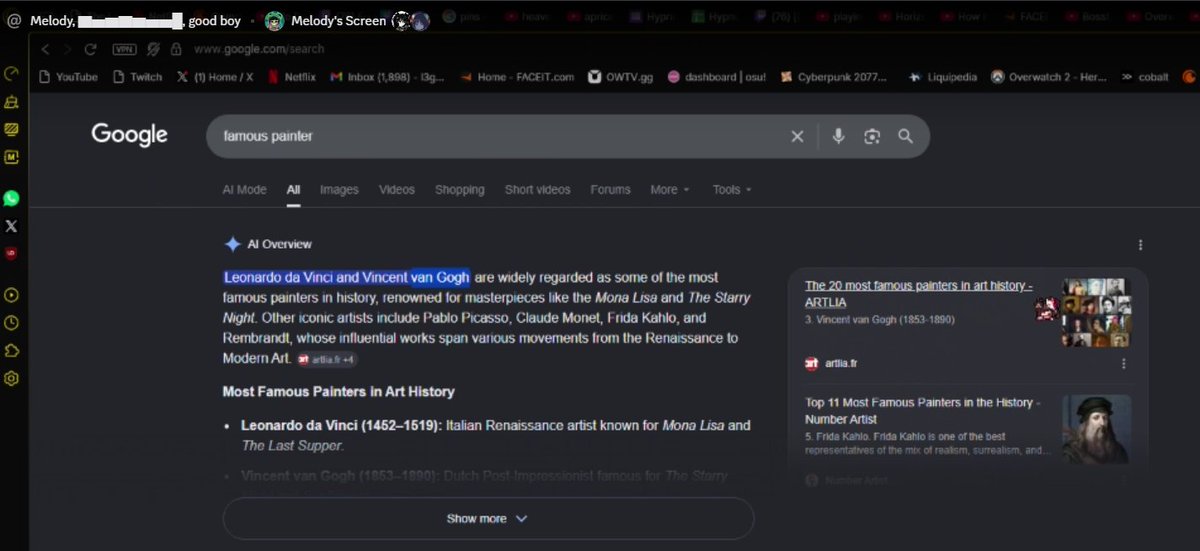Screen dimensions: 1200x551
Task: Switch to Forums tab
Action: (610, 189)
